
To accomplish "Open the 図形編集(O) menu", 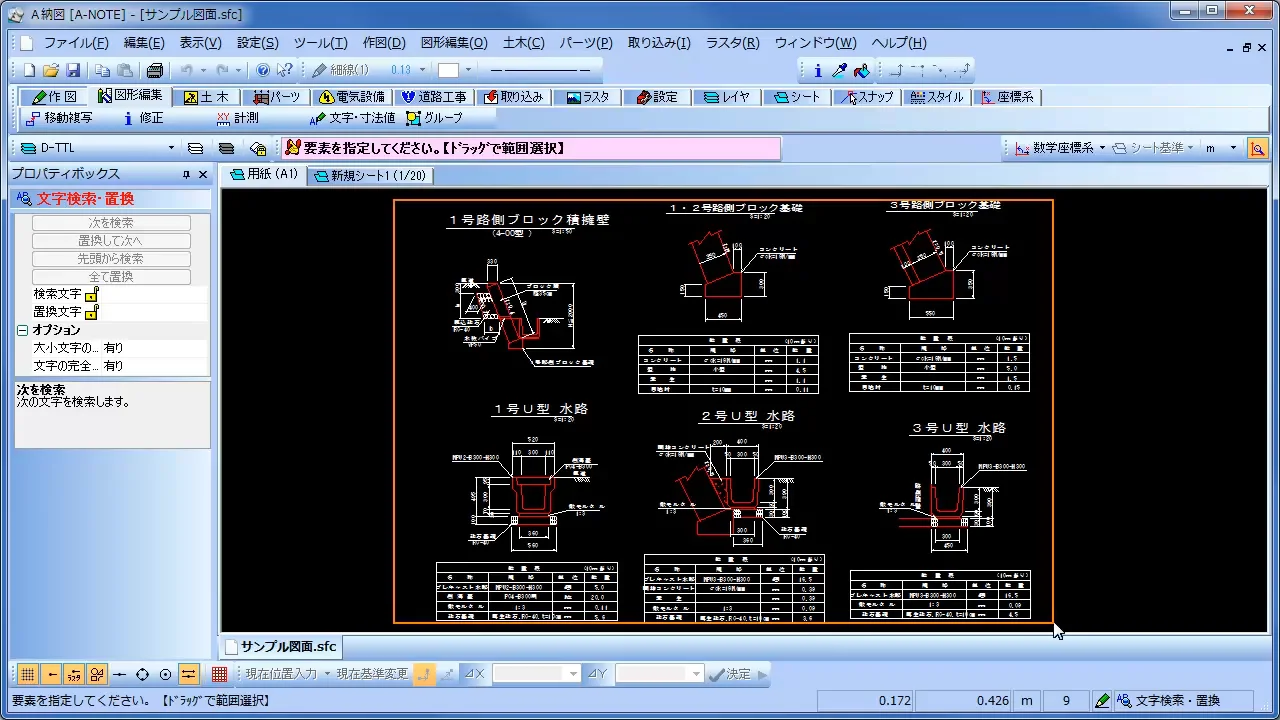I will click(x=453, y=43).
